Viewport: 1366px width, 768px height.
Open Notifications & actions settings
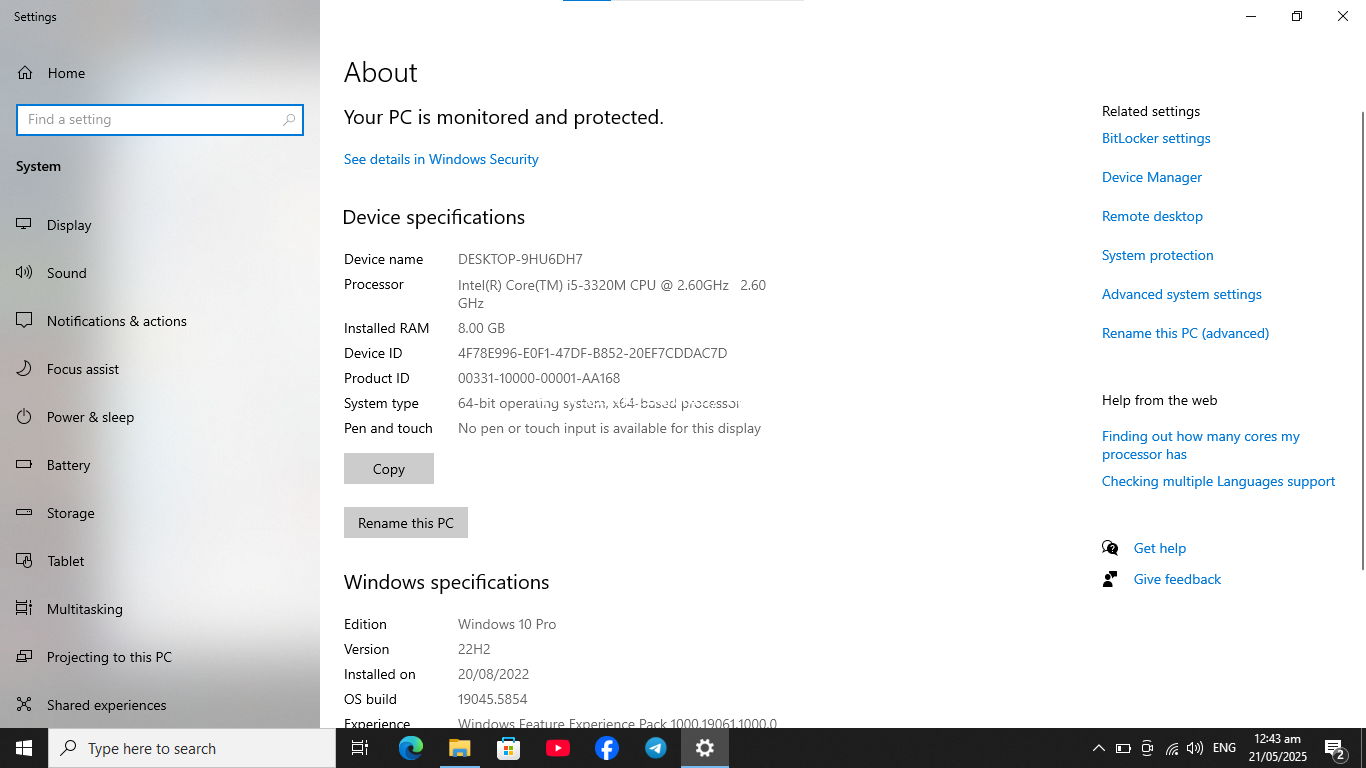pyautogui.click(x=160, y=321)
